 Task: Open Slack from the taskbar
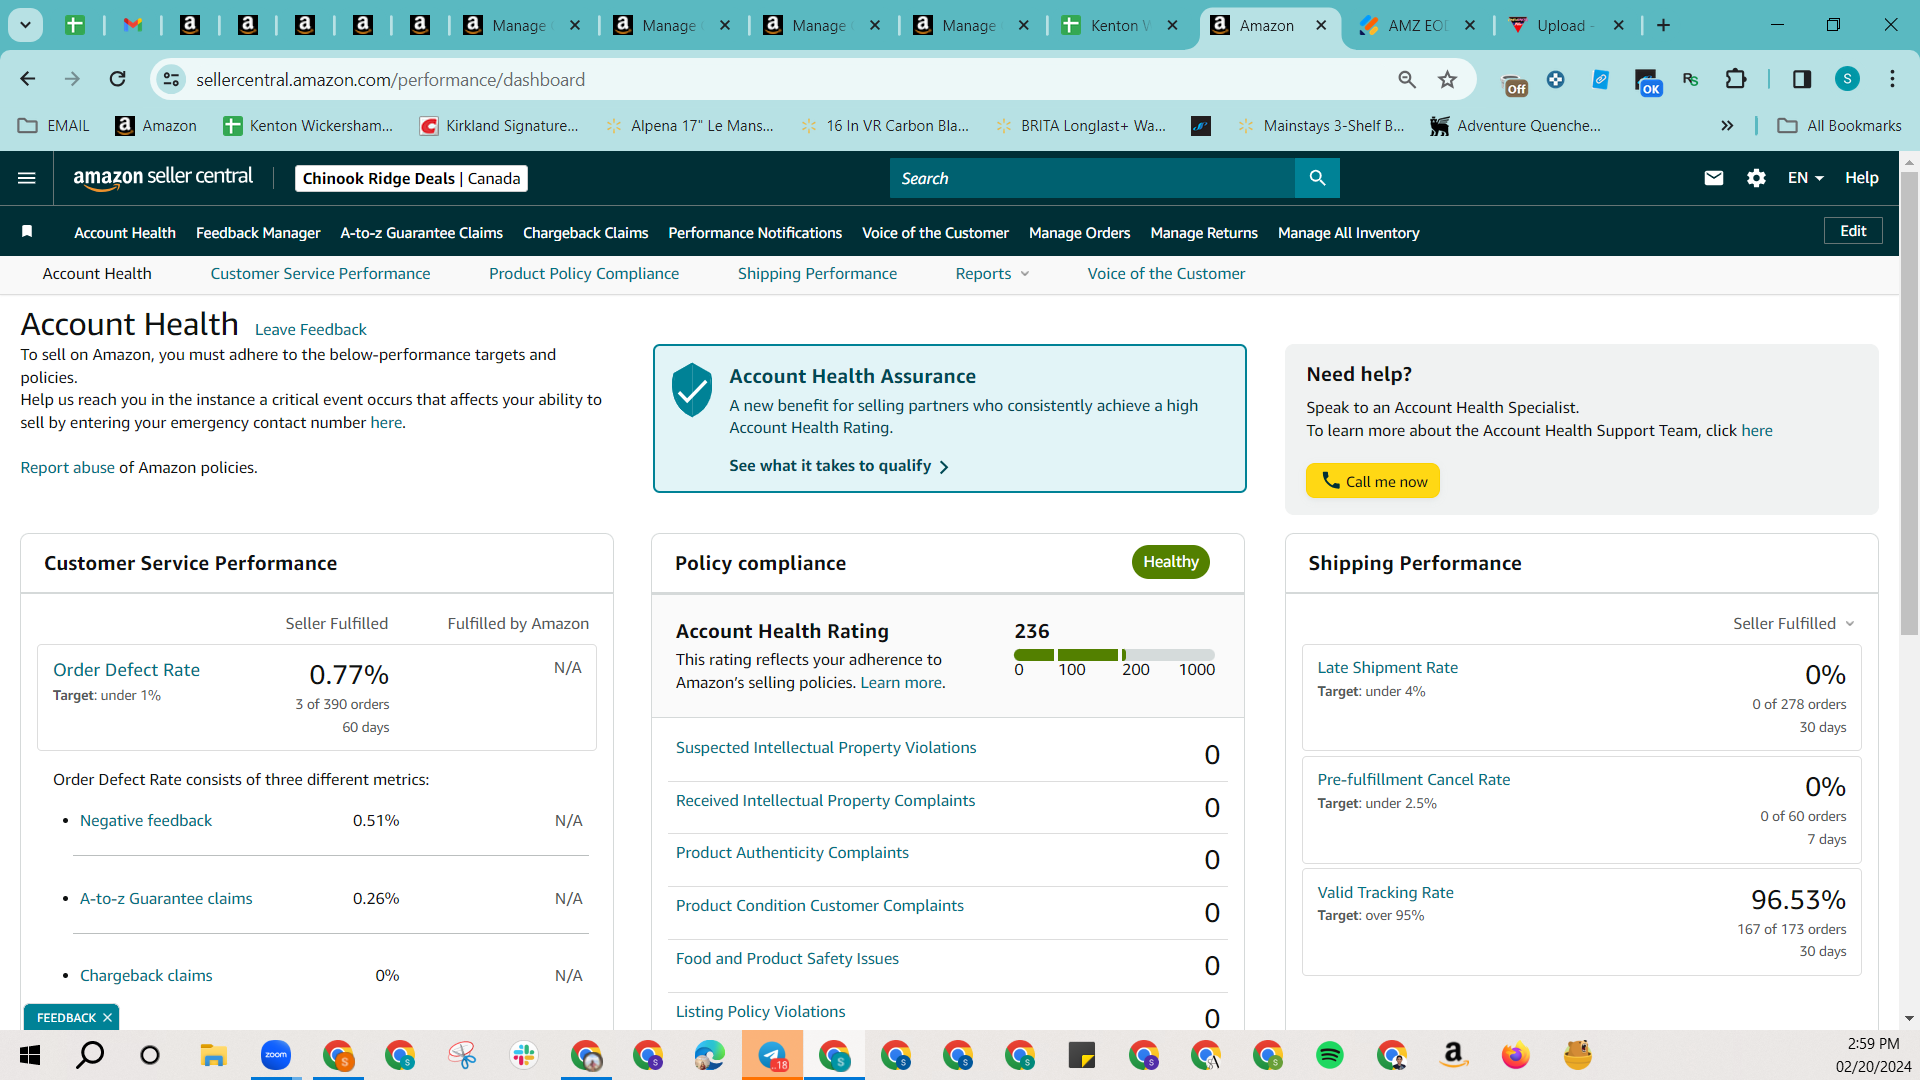(x=523, y=1055)
